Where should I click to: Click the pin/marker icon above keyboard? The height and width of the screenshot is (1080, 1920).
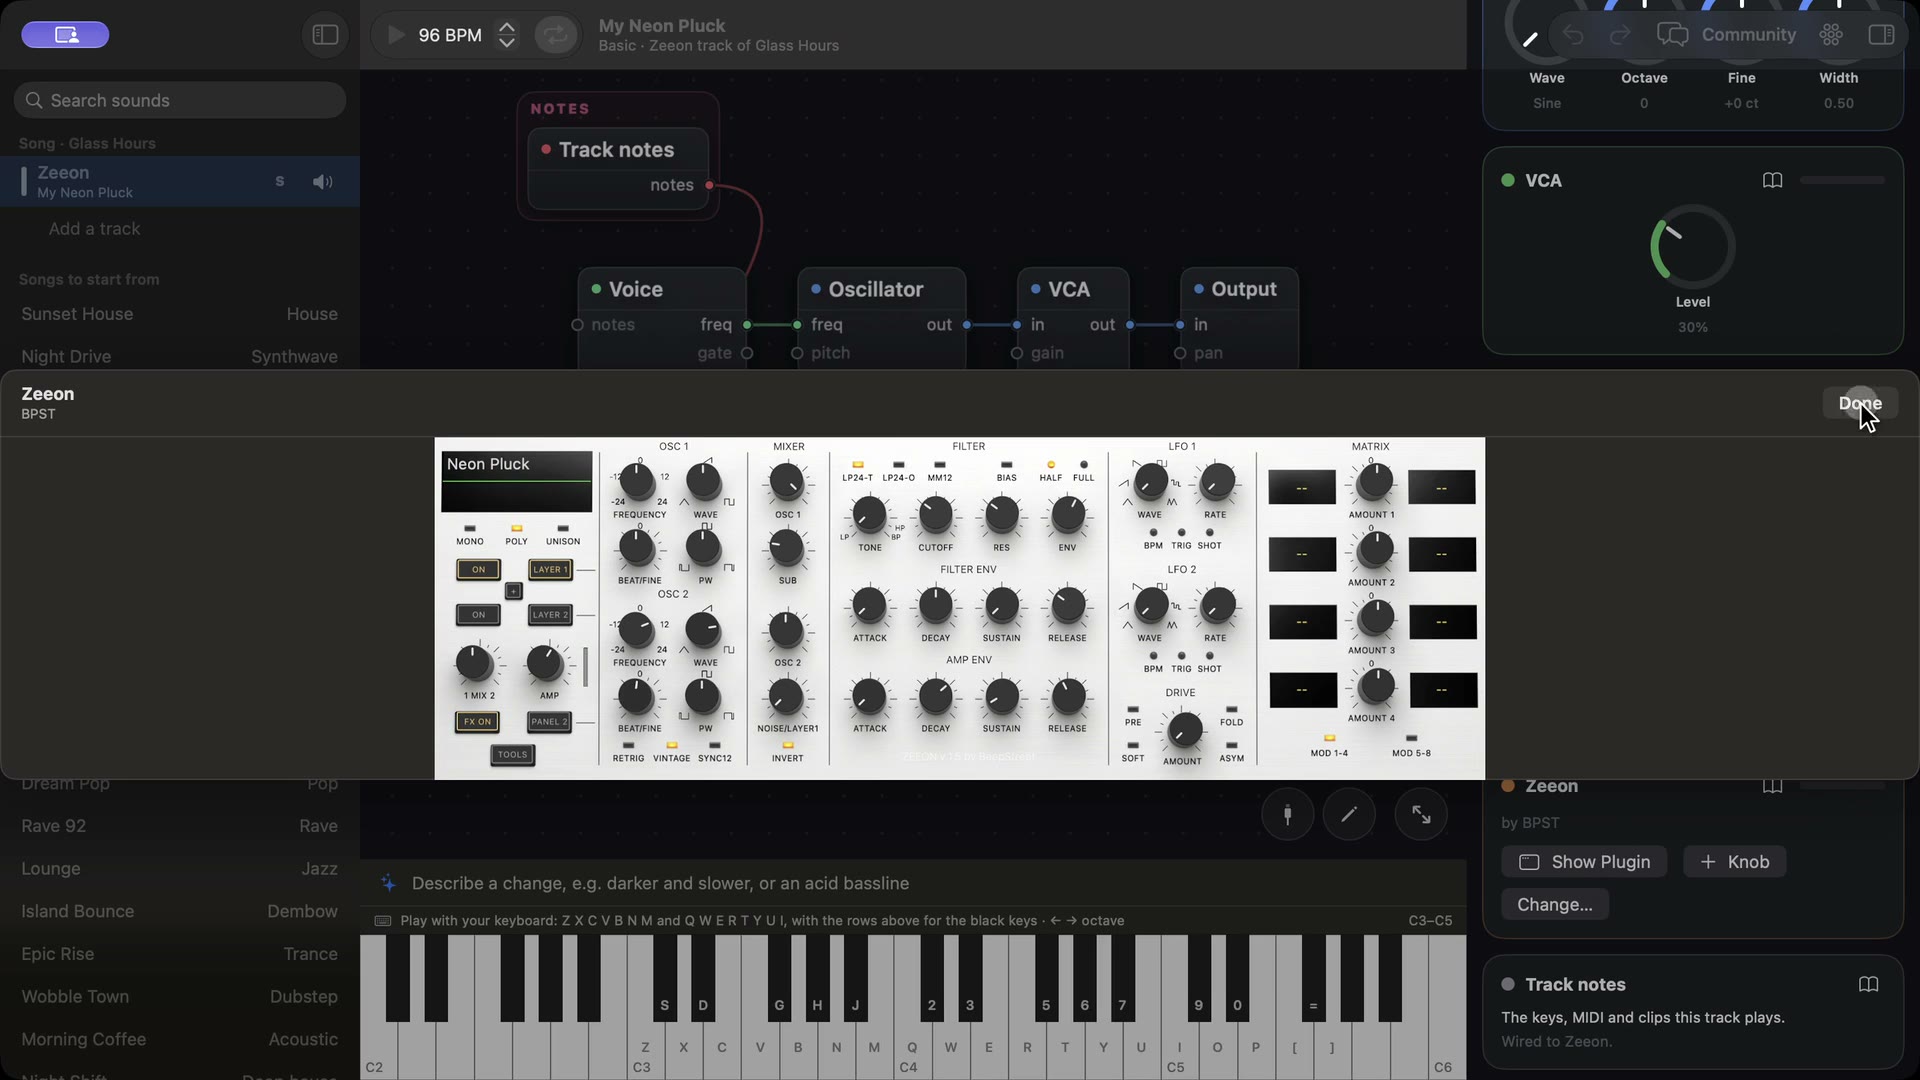[x=1287, y=815]
